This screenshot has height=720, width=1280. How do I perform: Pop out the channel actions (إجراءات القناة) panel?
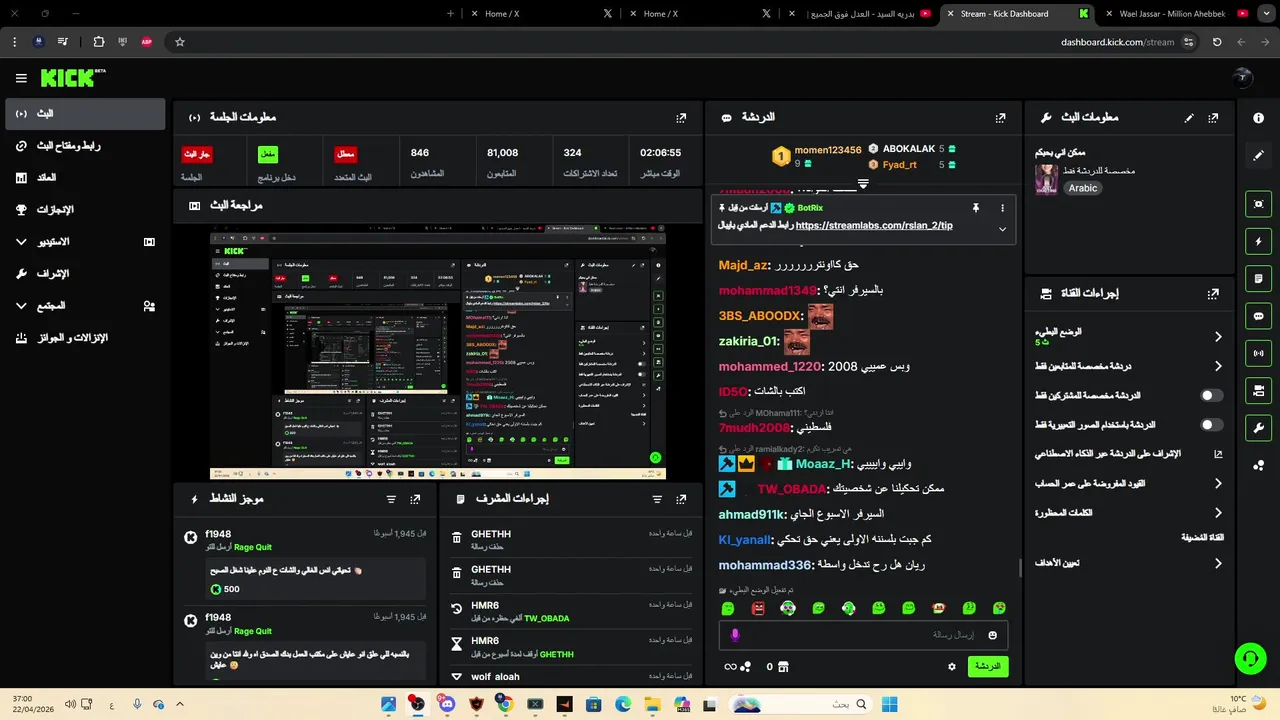tap(1213, 294)
